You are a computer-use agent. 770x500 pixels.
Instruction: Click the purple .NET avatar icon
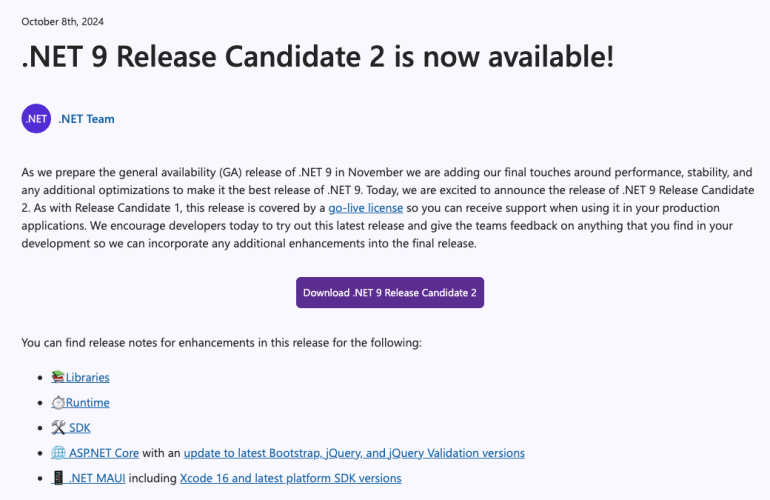point(36,119)
